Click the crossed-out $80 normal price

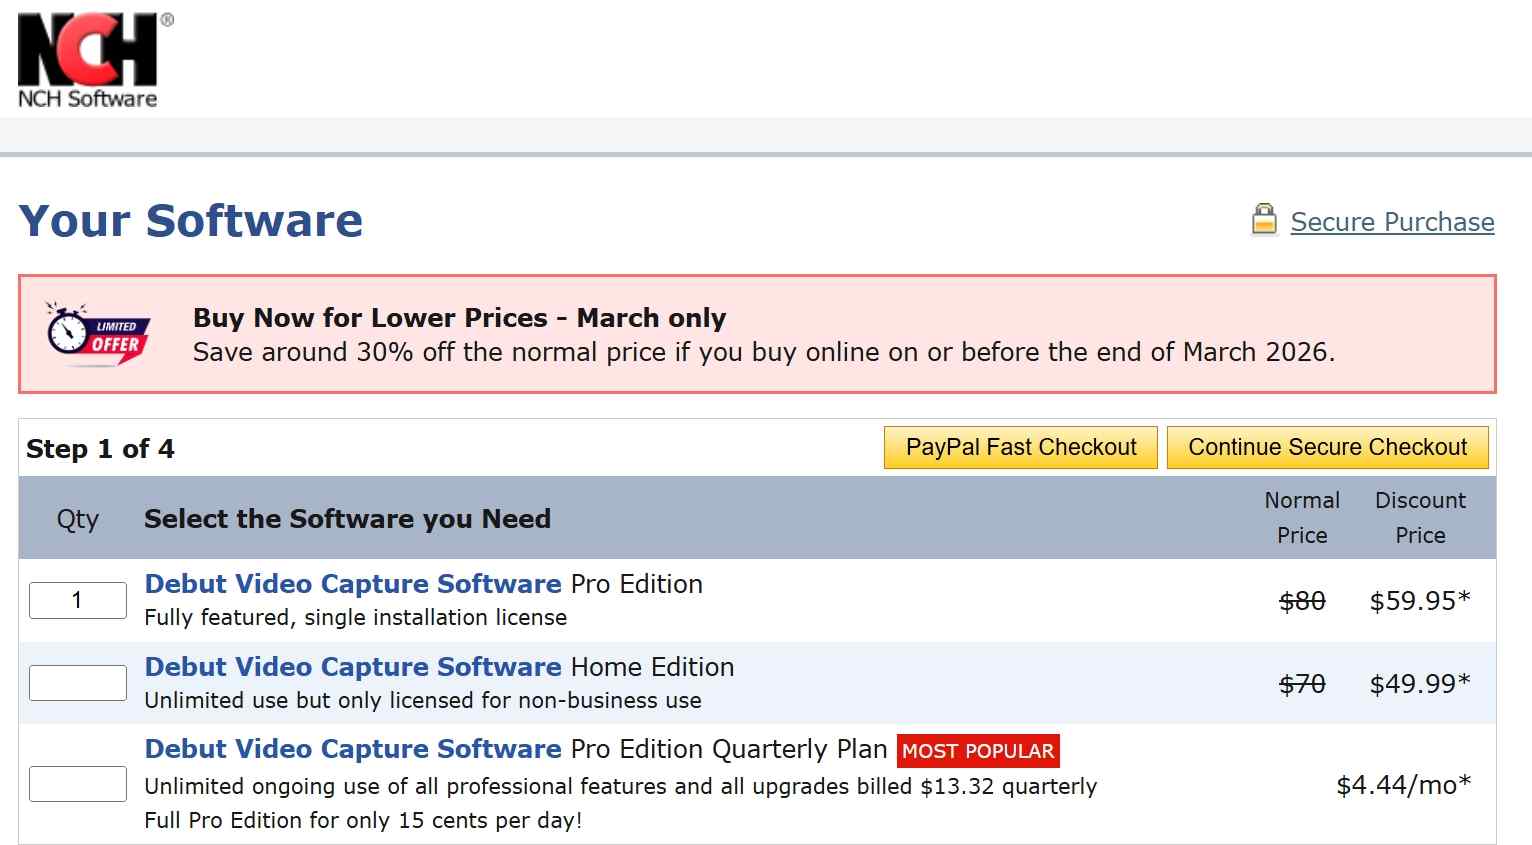[1301, 601]
